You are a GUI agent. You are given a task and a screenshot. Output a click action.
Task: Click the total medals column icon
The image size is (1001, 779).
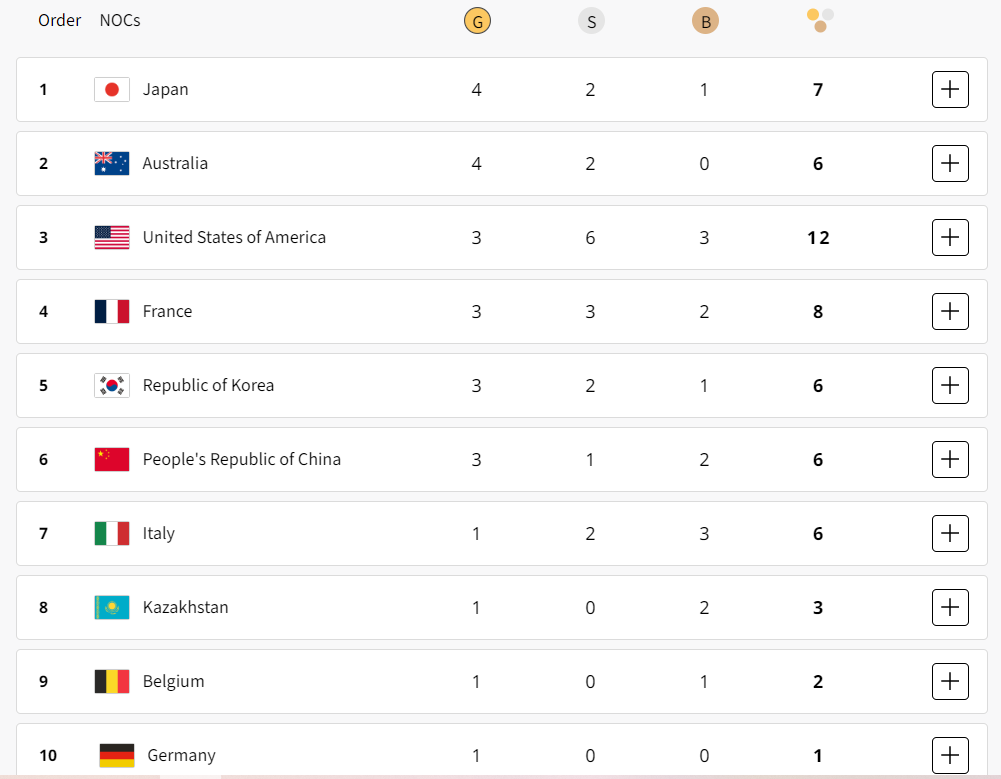[x=820, y=20]
